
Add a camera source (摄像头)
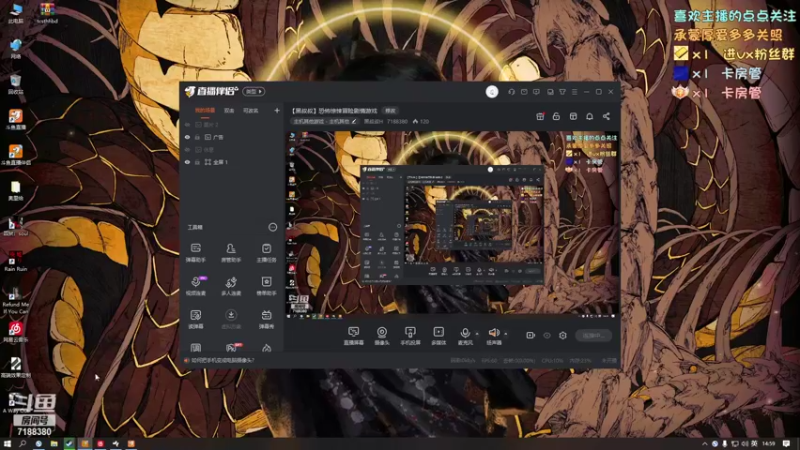tap(382, 336)
